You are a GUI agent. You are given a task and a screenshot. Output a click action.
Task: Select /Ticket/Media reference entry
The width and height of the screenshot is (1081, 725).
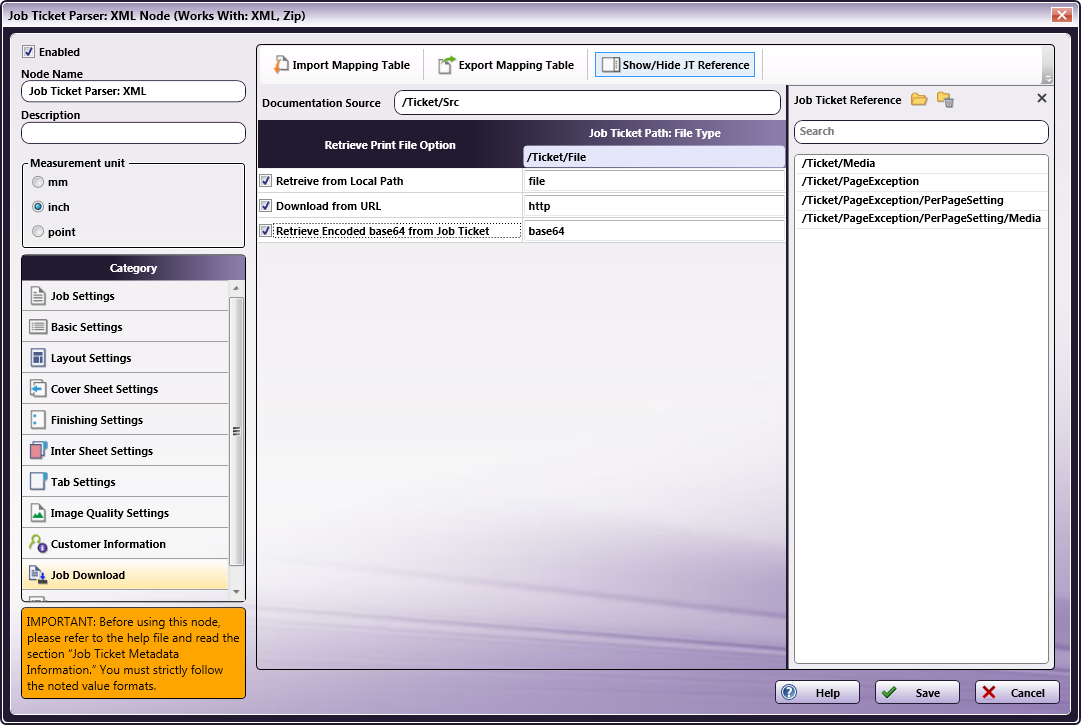(x=921, y=163)
